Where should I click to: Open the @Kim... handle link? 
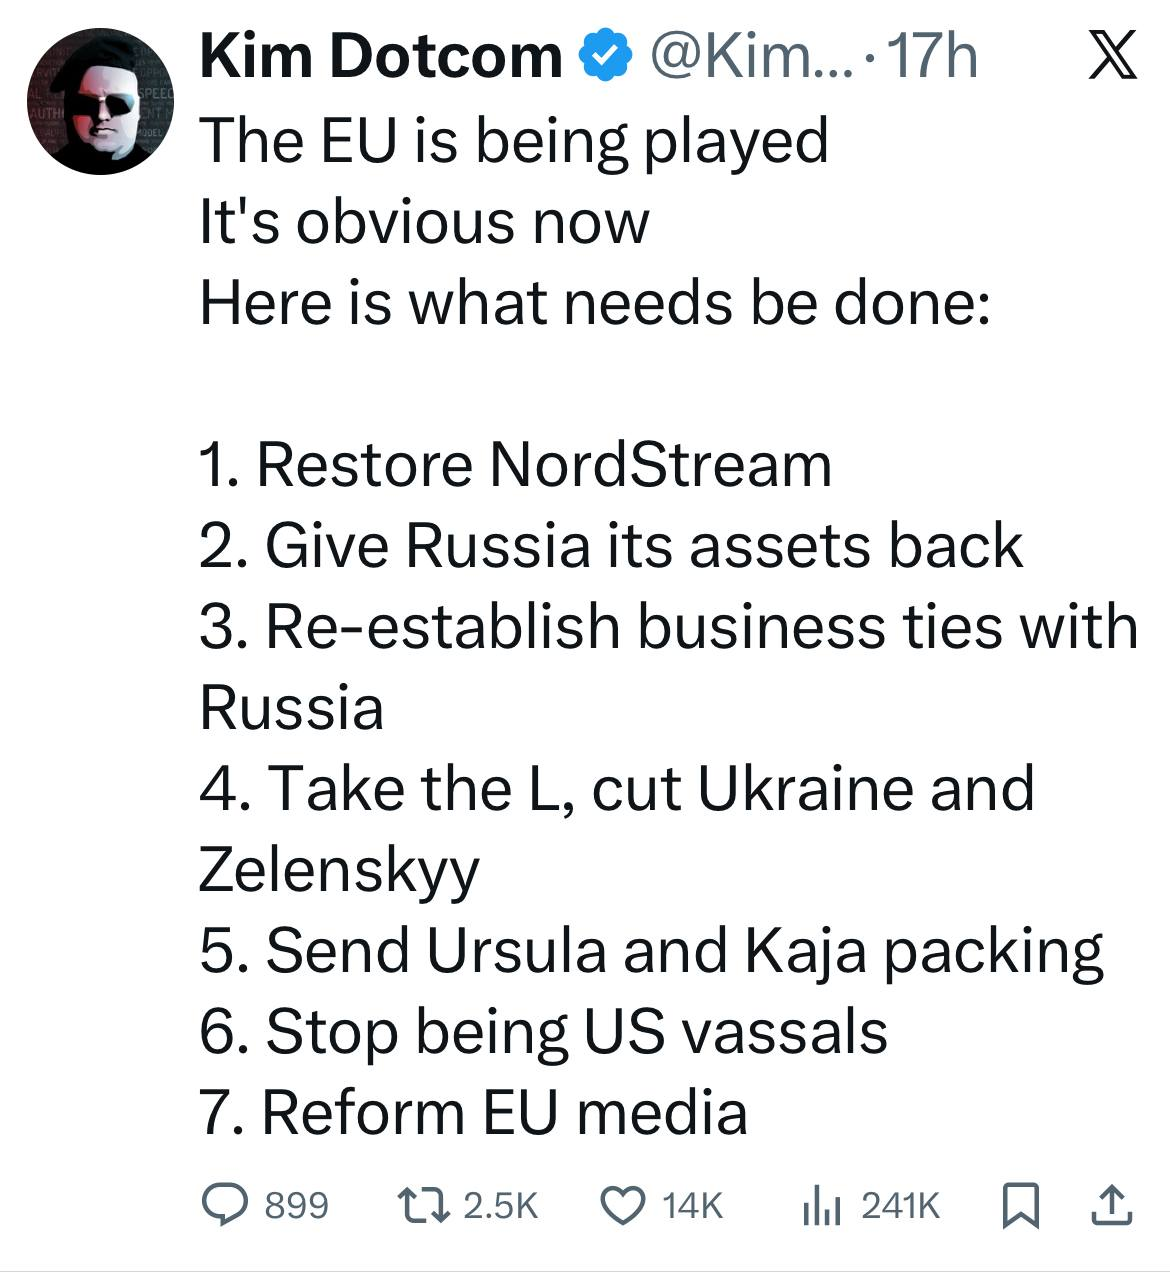[750, 56]
